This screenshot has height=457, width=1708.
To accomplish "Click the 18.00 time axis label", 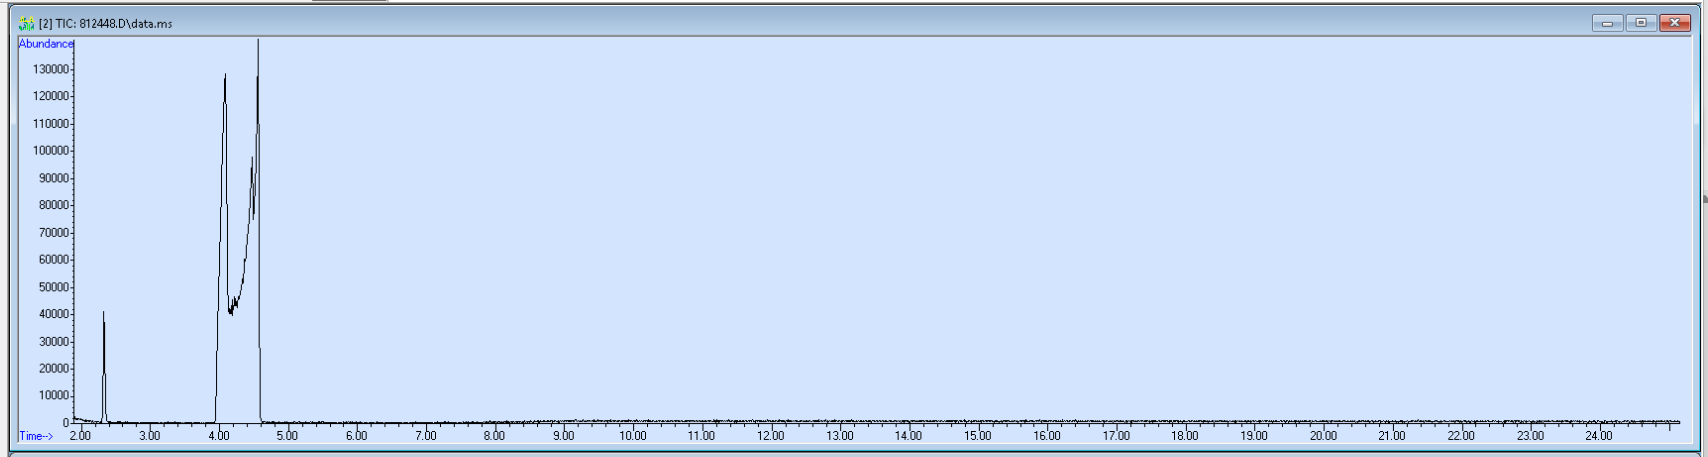I will click(x=1185, y=436).
